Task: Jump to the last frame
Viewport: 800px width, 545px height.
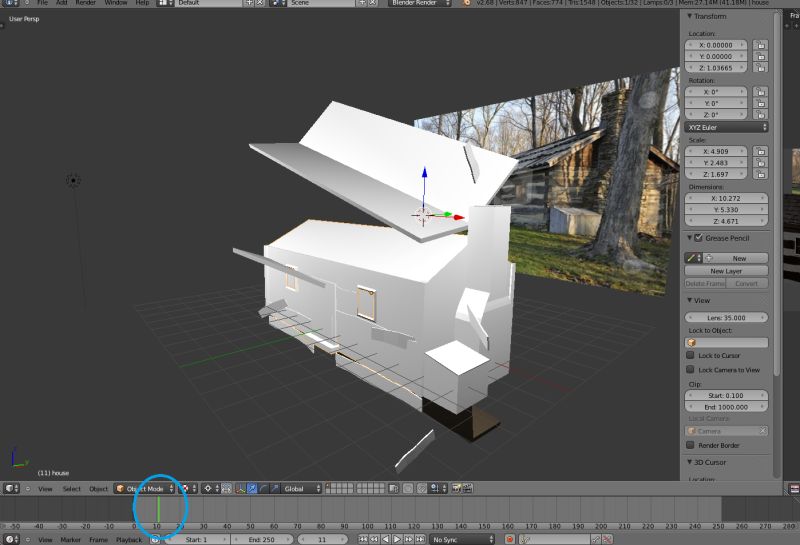Action: pyautogui.click(x=420, y=539)
